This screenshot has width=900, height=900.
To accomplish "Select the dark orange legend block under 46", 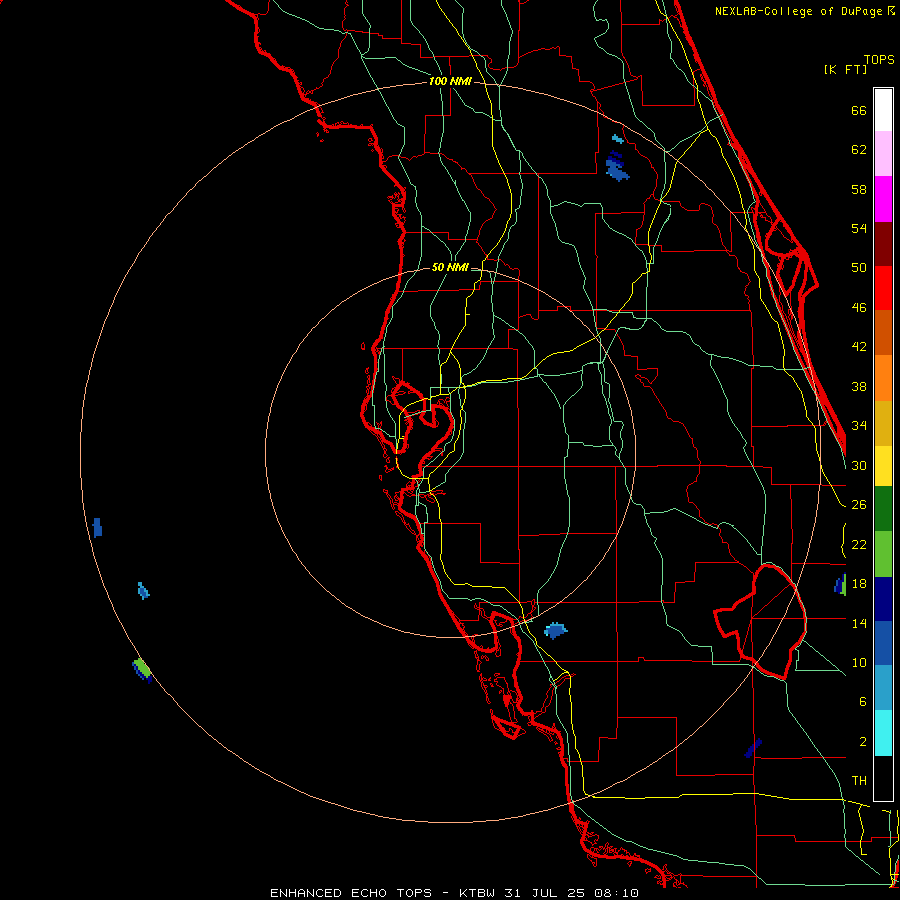I will pyautogui.click(x=883, y=333).
